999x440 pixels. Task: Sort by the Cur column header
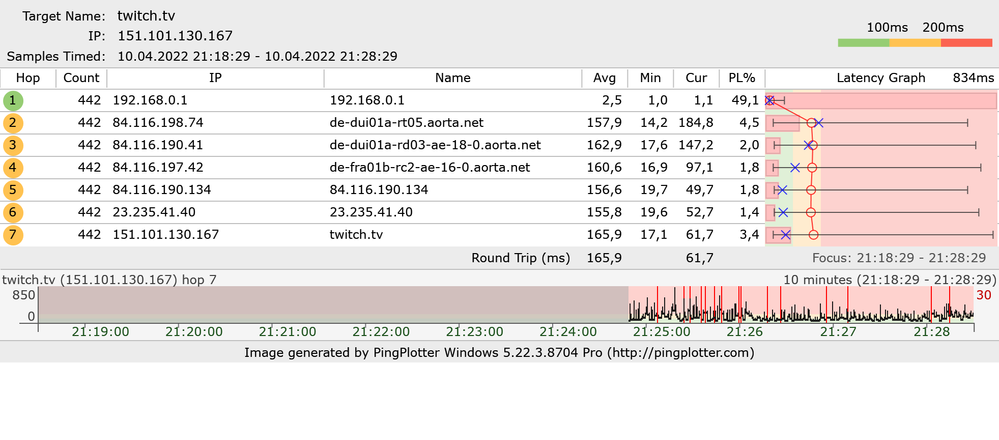[696, 78]
